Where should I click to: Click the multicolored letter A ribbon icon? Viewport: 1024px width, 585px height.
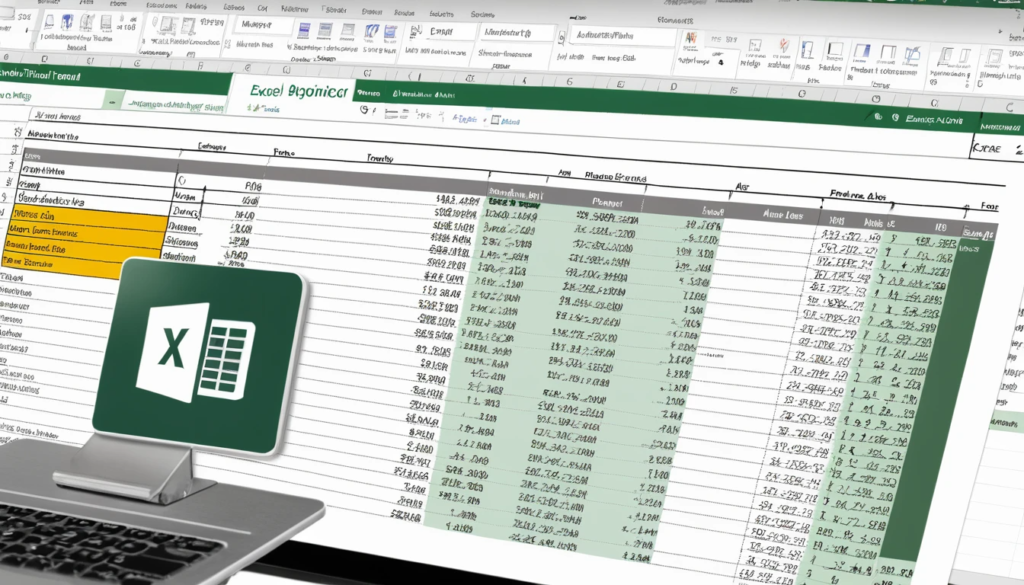tap(692, 39)
